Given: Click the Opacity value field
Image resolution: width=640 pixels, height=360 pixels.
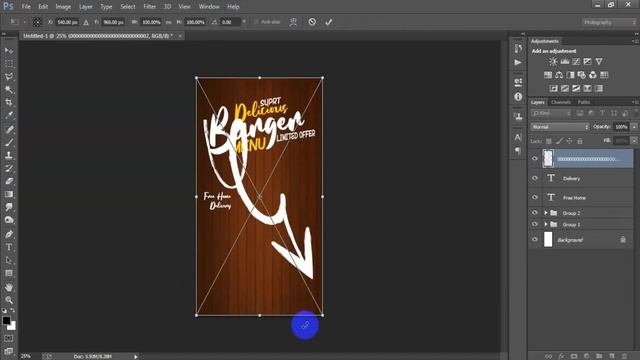Looking at the screenshot, I should [621, 127].
